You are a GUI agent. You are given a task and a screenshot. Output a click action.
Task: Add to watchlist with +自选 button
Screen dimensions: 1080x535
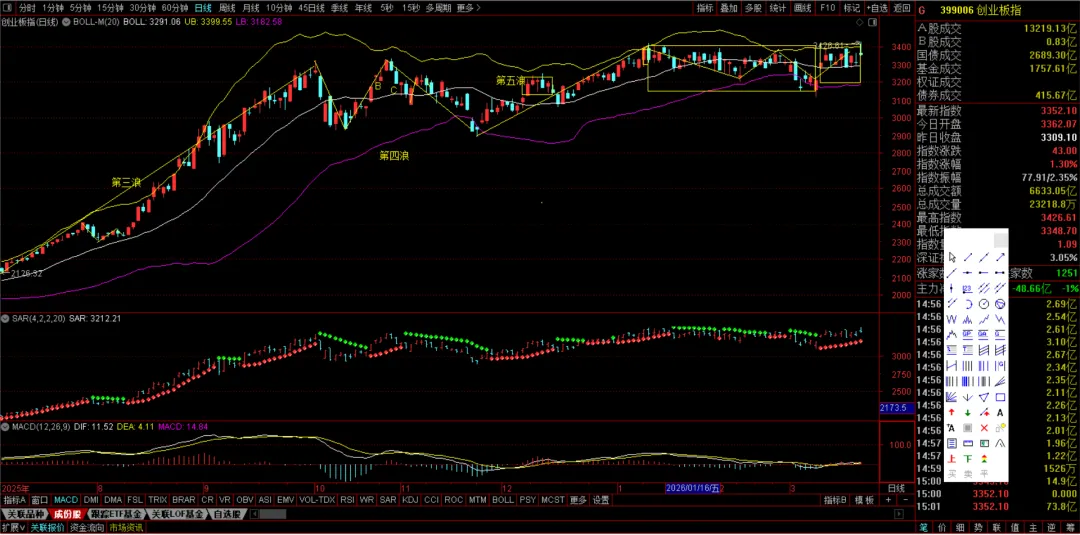877,8
